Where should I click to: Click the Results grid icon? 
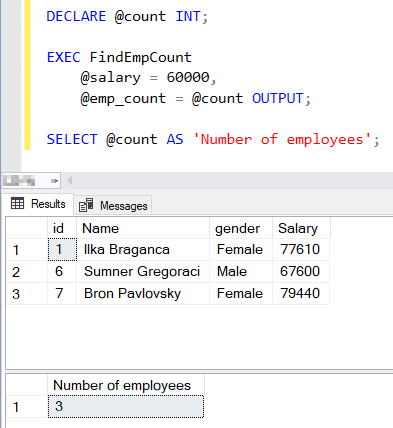[17, 203]
